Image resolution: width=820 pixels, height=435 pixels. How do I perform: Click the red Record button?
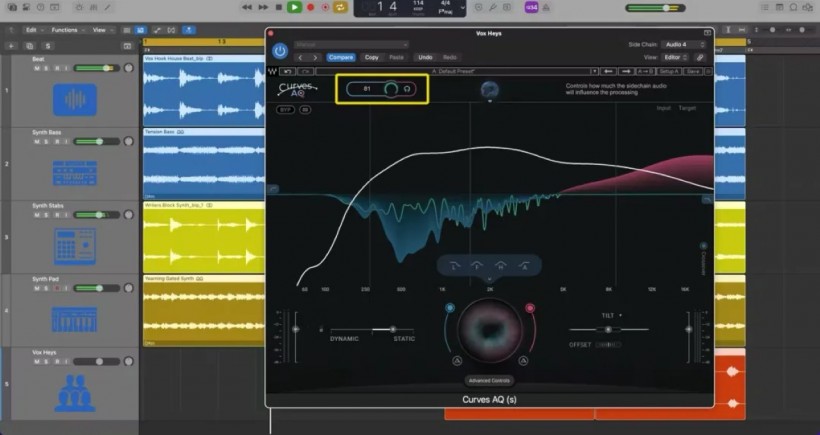[x=310, y=7]
